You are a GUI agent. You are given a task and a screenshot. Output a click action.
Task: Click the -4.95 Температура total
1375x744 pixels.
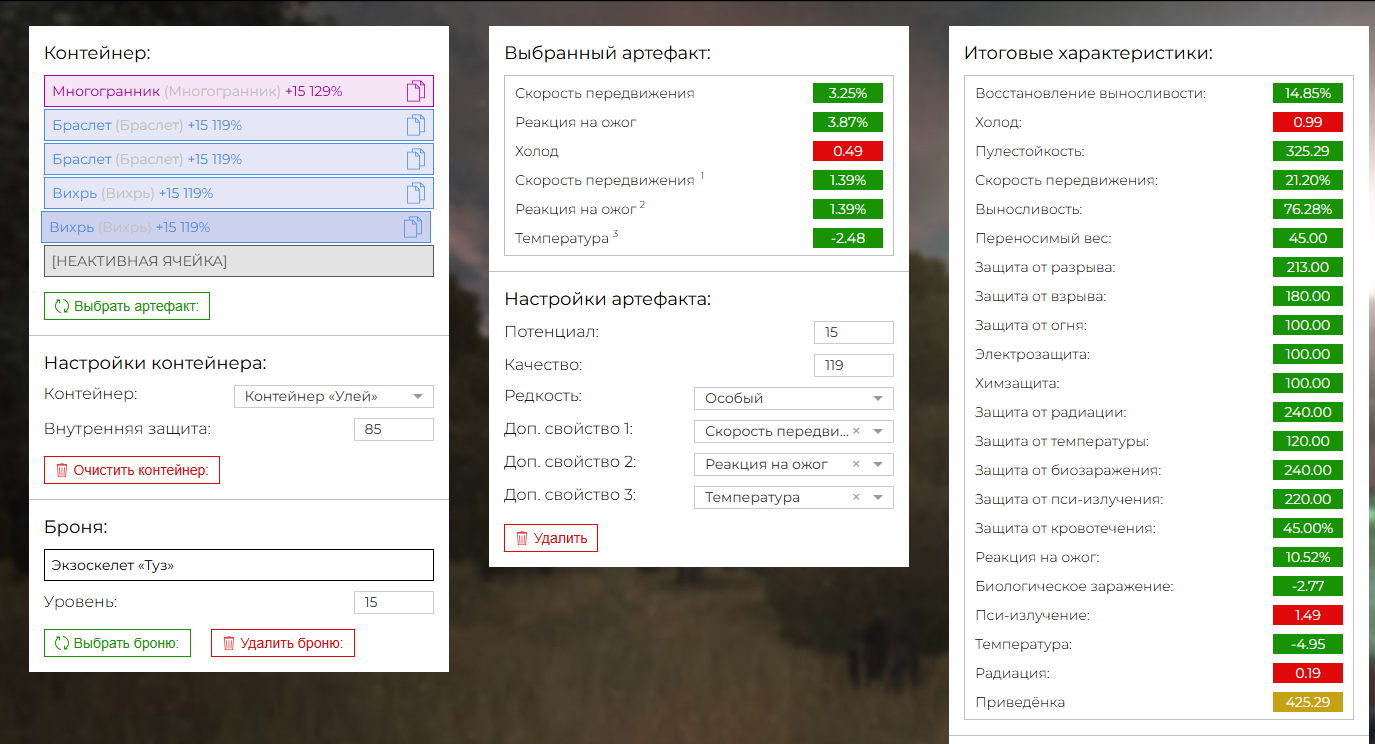1308,644
